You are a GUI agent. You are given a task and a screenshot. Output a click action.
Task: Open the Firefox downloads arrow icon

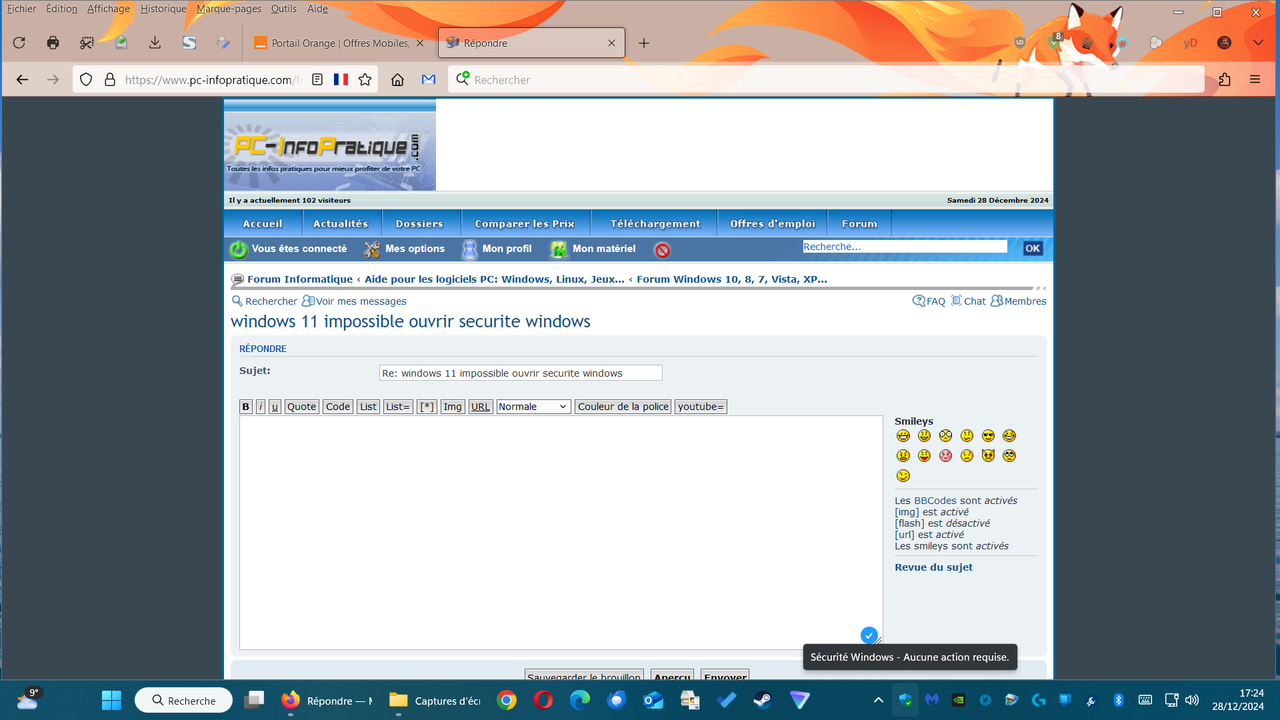coord(155,43)
